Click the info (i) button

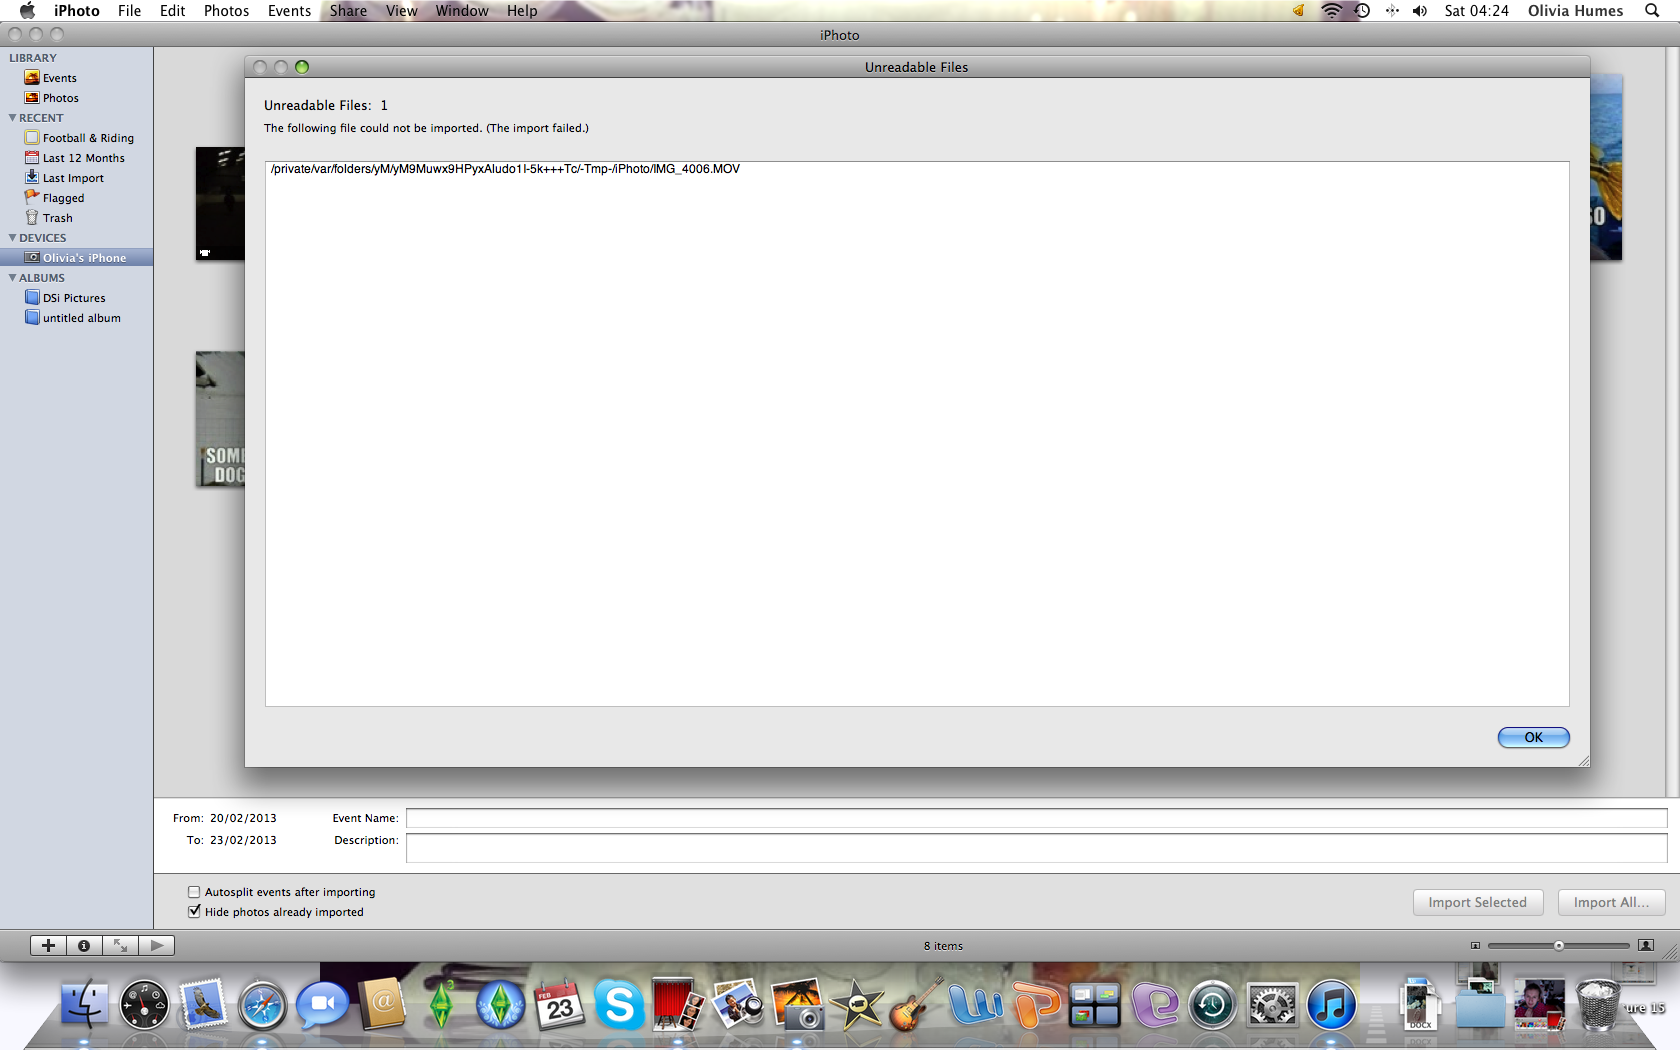[x=84, y=945]
